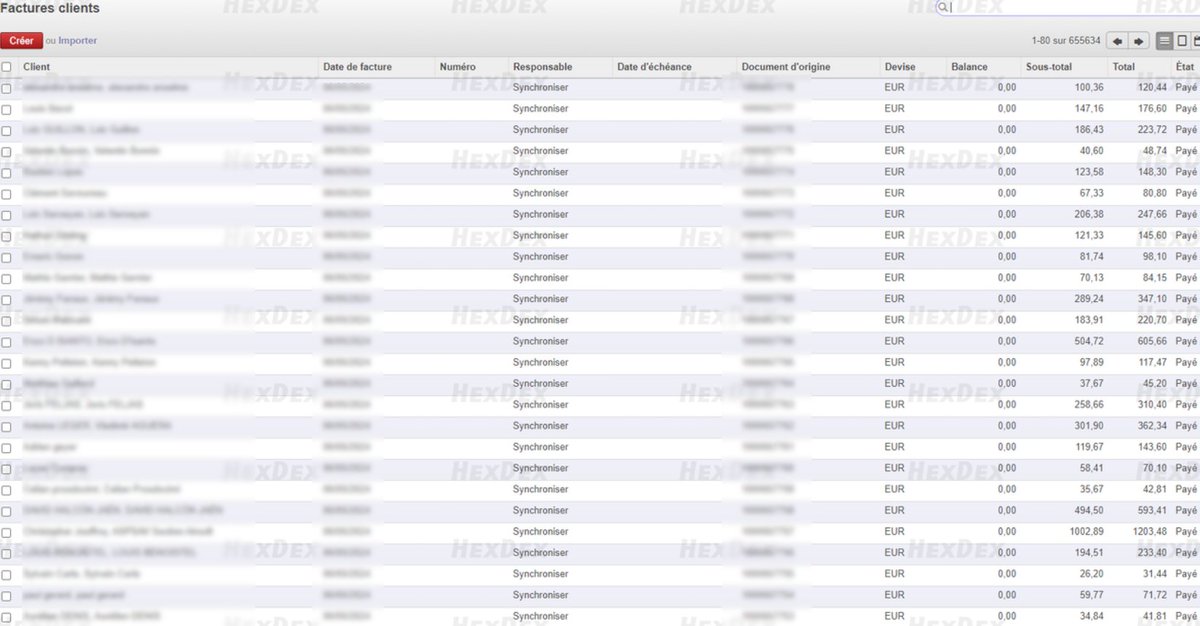
Task: Sort by the Sous-total column header
Action: tap(1047, 67)
